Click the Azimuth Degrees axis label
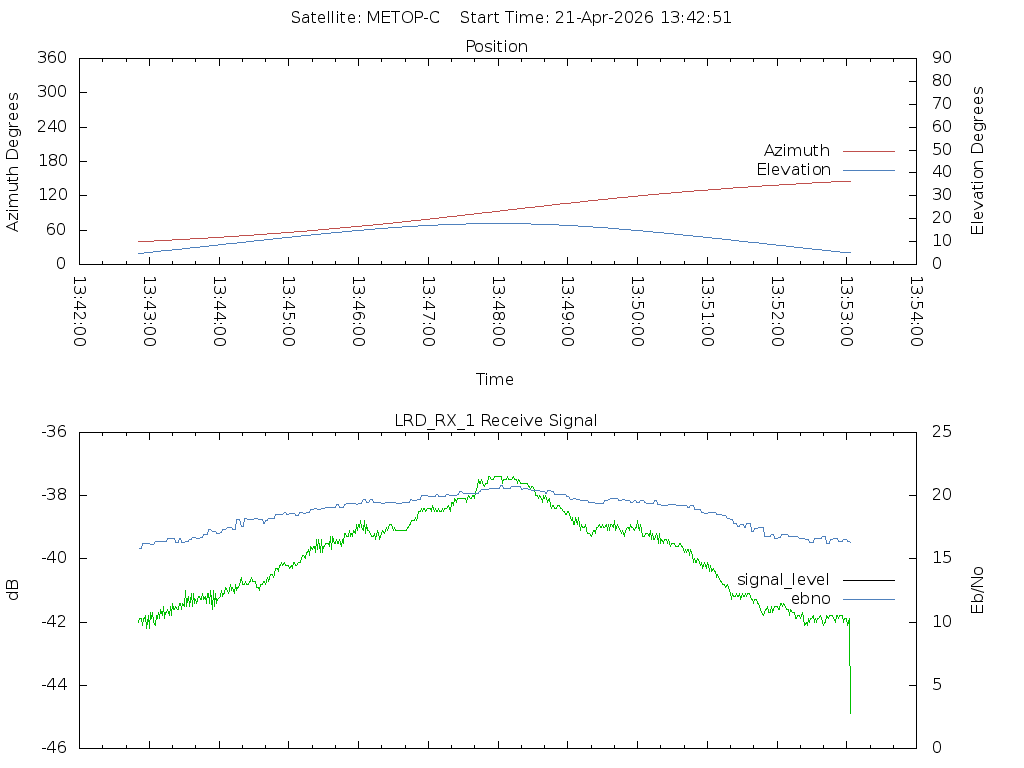 tap(12, 162)
